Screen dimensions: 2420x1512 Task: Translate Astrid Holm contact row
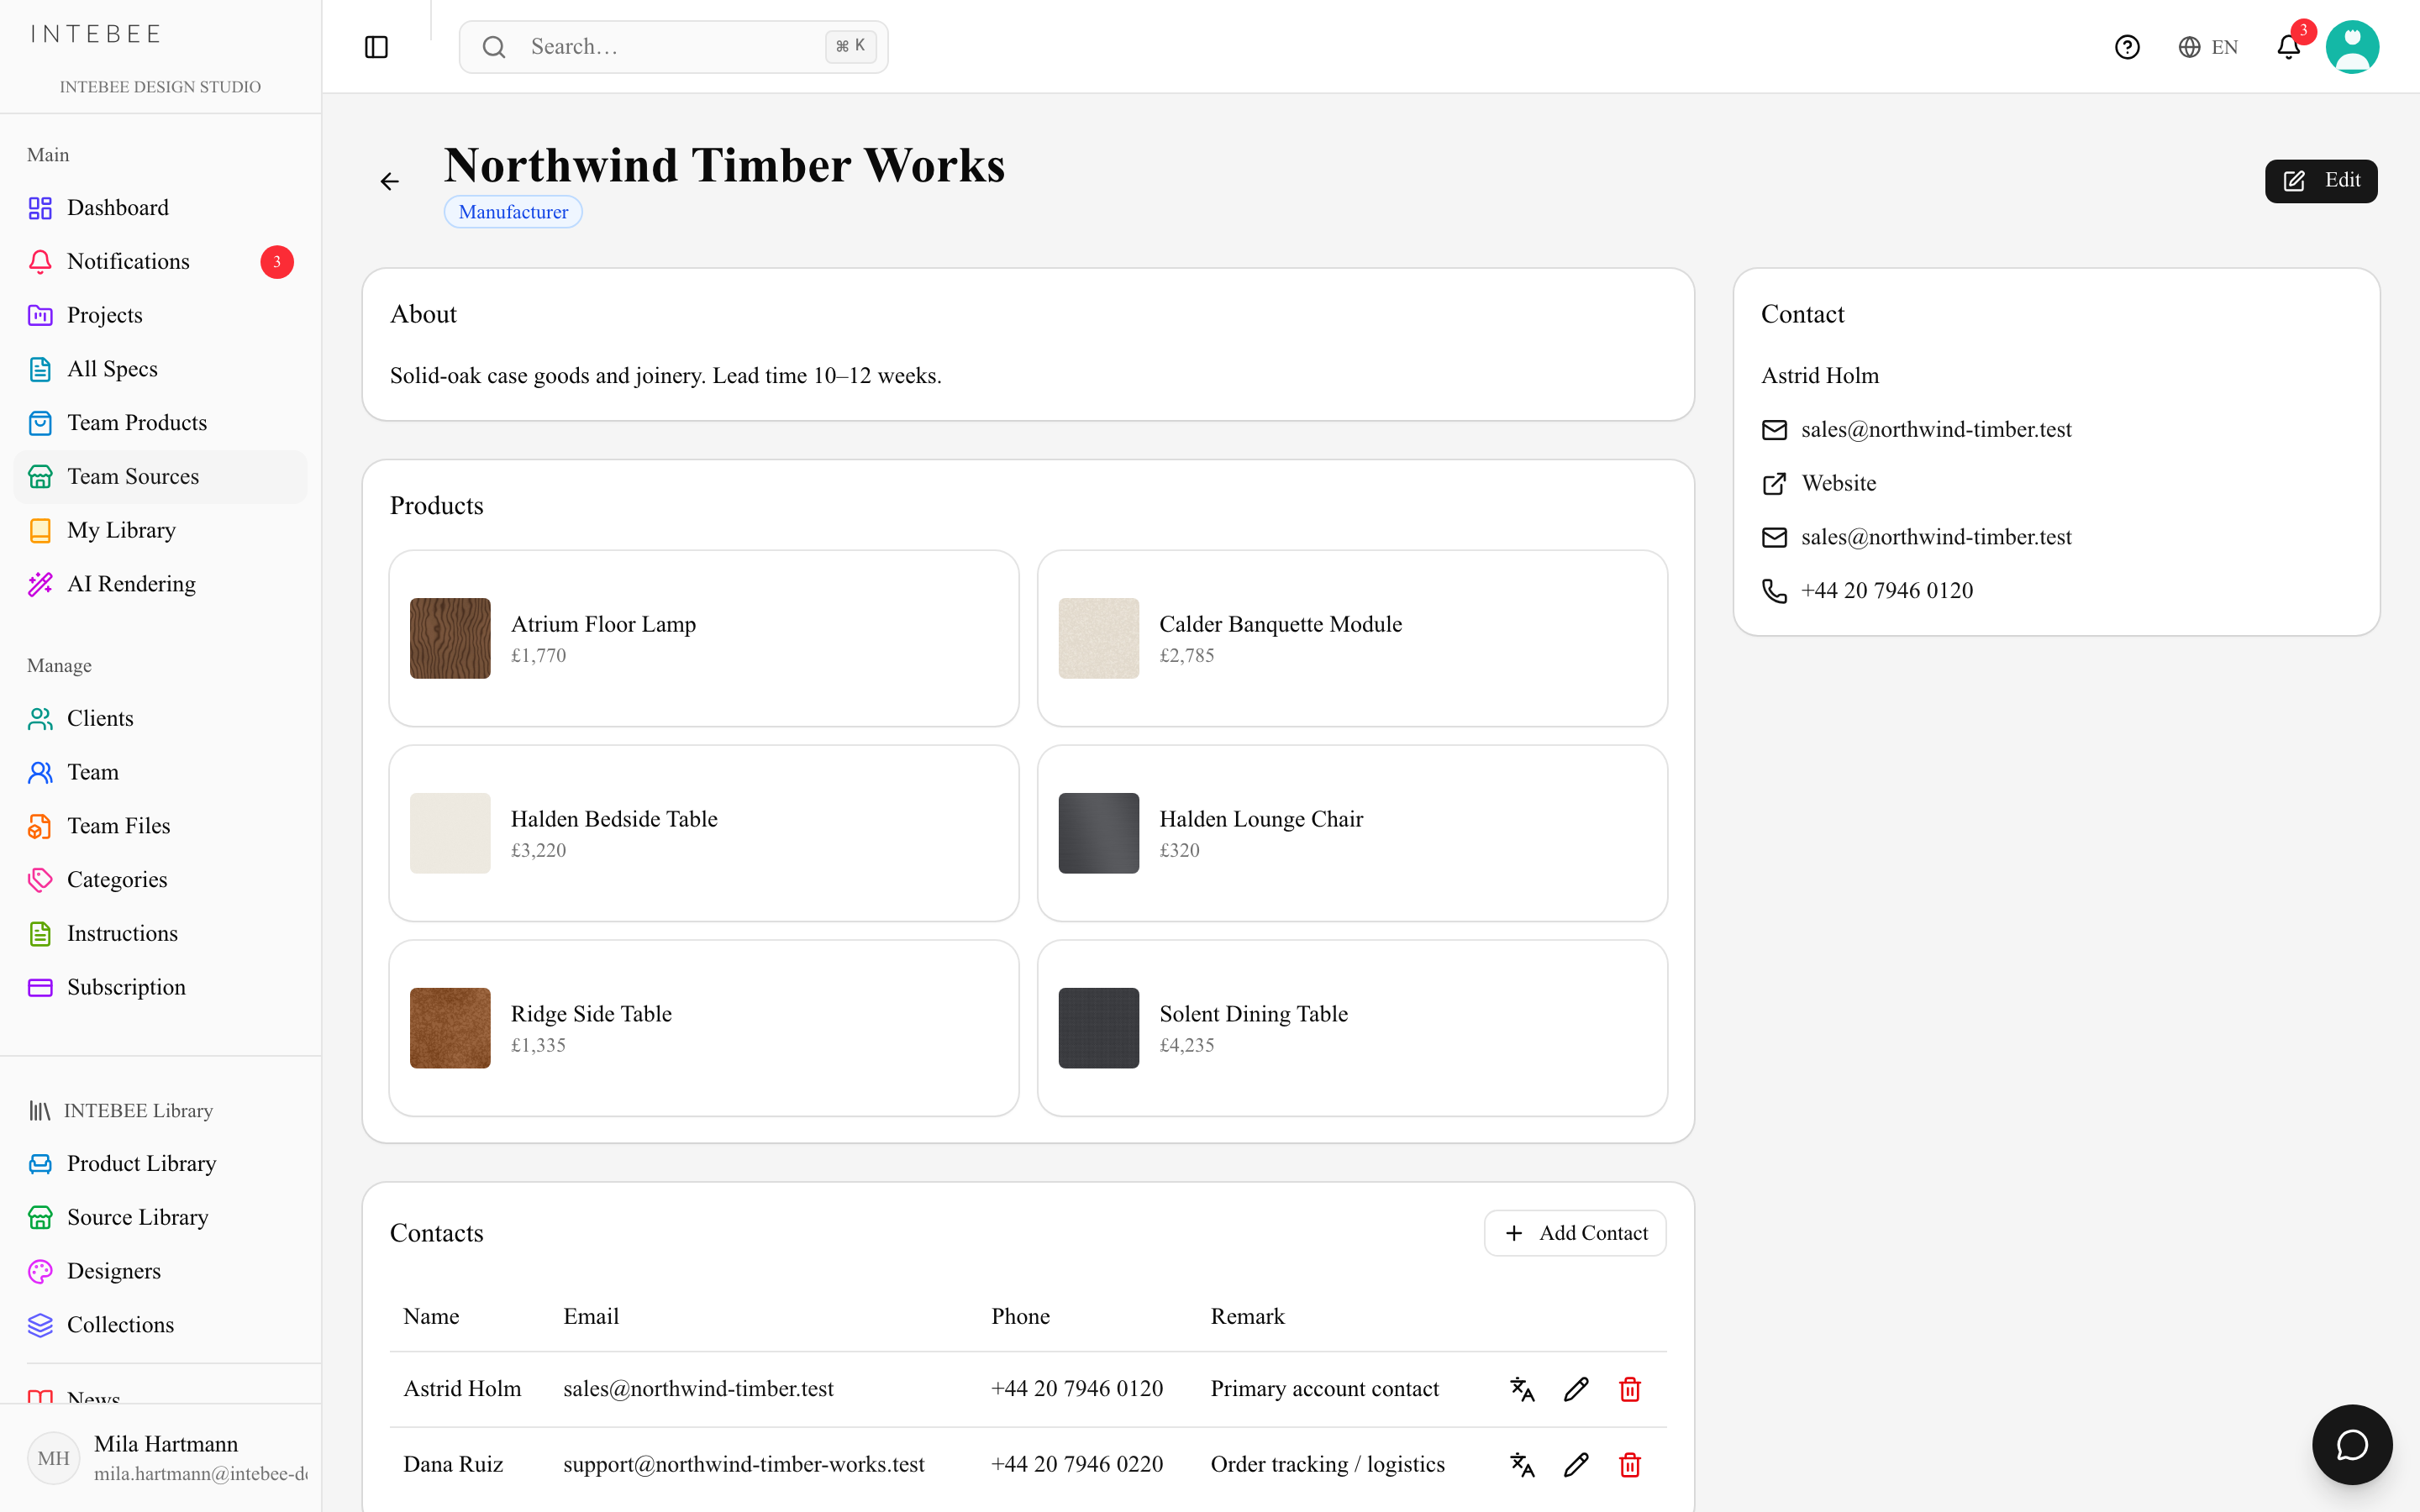pyautogui.click(x=1522, y=1389)
